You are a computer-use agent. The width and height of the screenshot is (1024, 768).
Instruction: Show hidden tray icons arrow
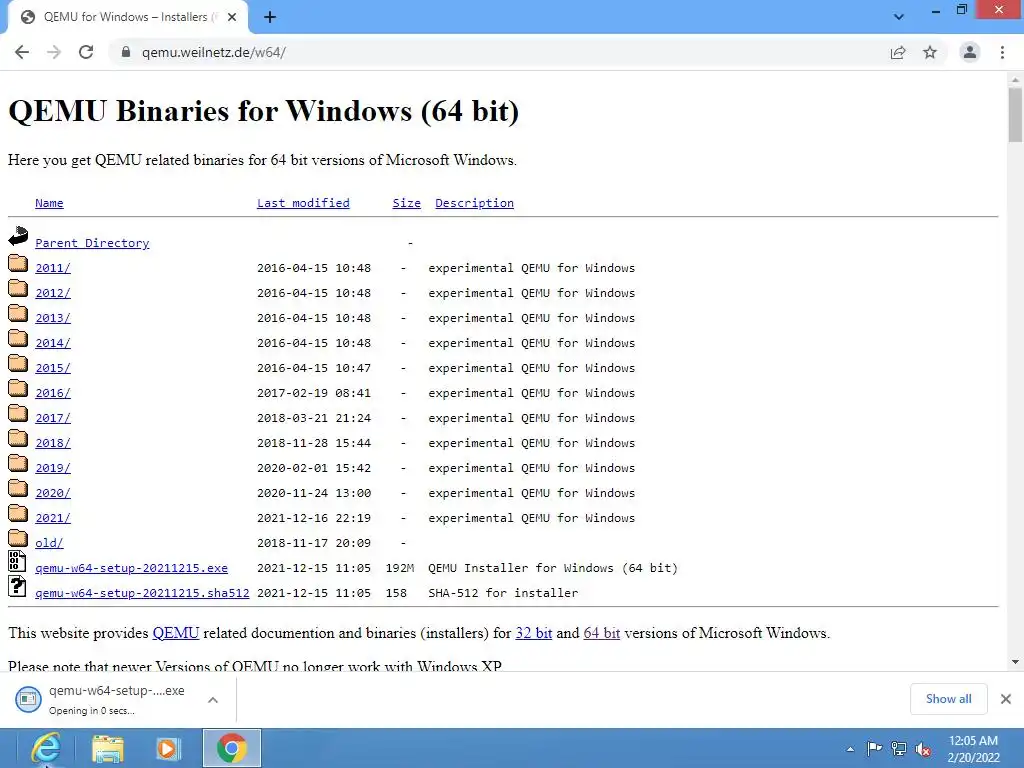tap(850, 749)
